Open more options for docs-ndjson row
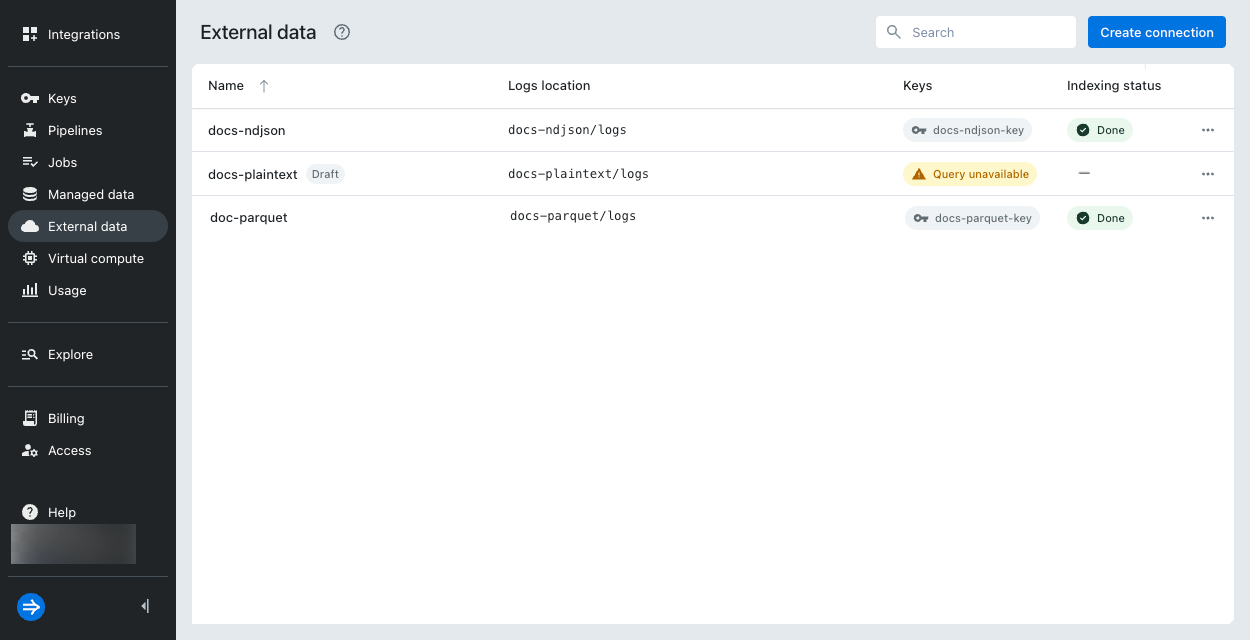Image resolution: width=1250 pixels, height=640 pixels. 1208,130
